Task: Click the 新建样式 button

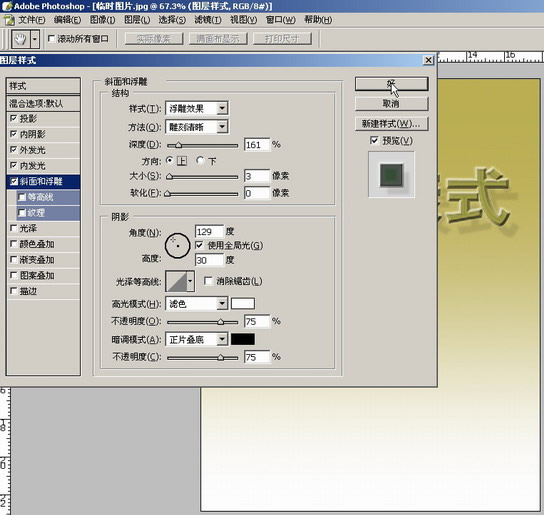Action: [391, 124]
